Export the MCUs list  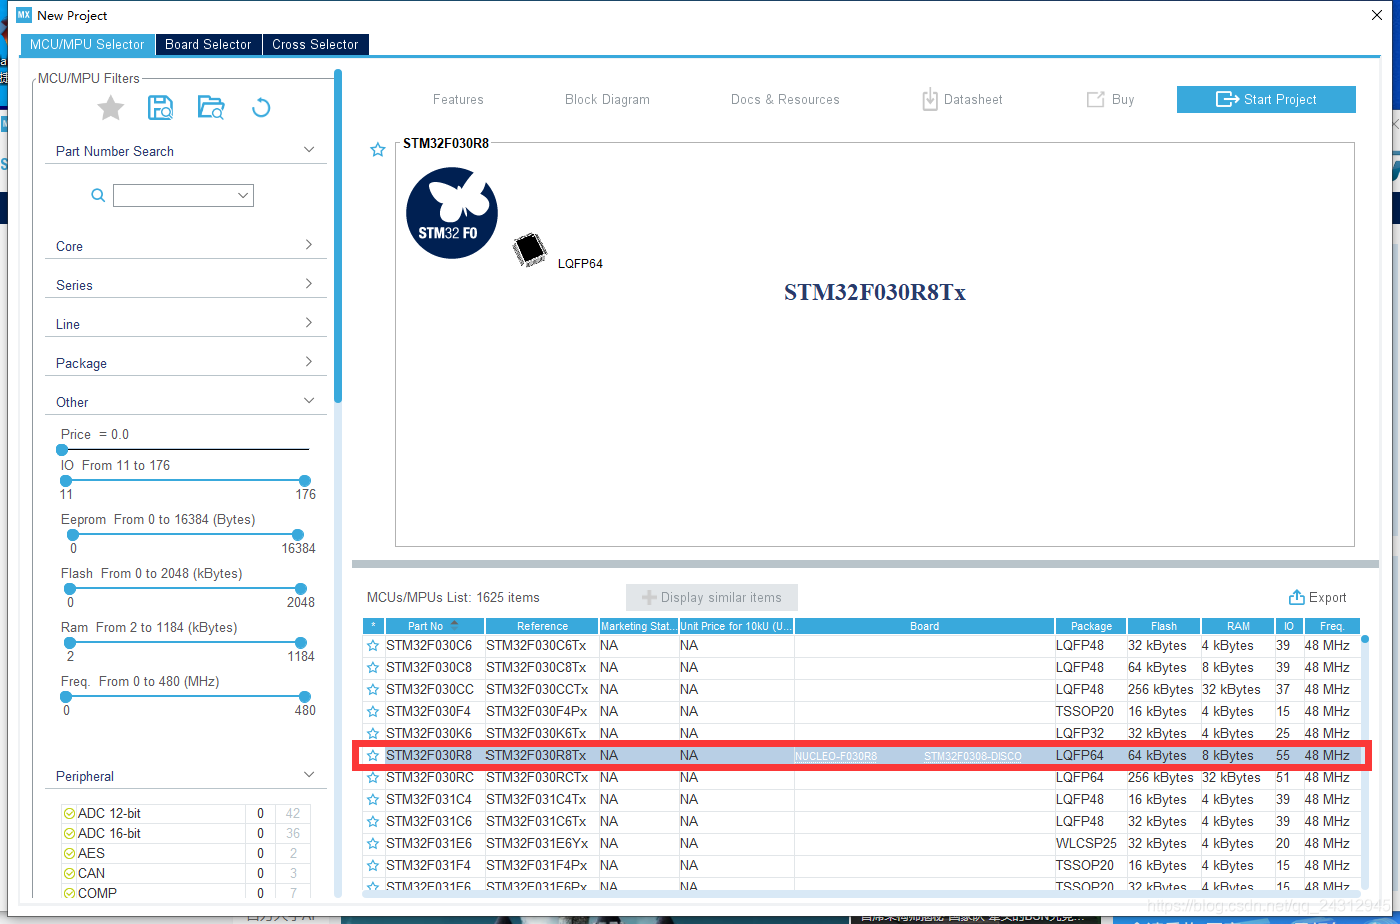tap(1318, 598)
